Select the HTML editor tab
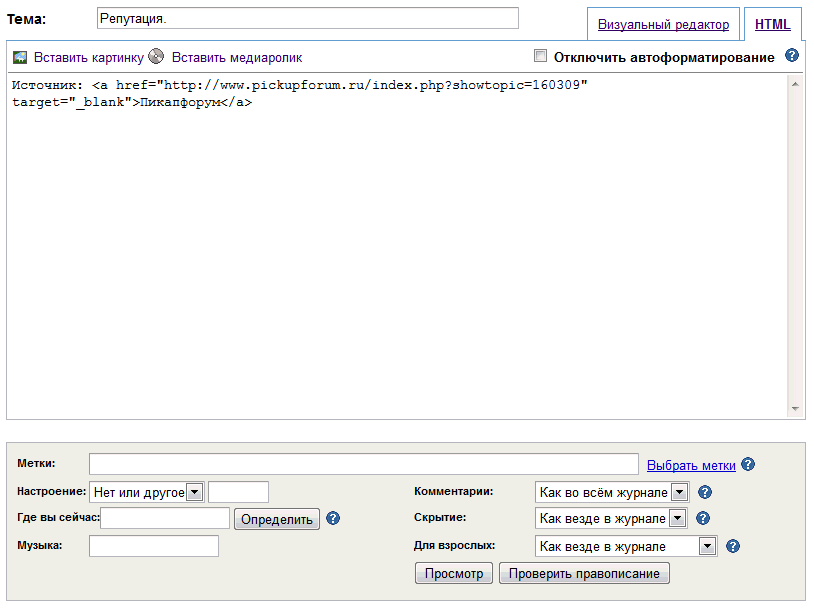Viewport: 814px width, 611px height. (x=772, y=25)
